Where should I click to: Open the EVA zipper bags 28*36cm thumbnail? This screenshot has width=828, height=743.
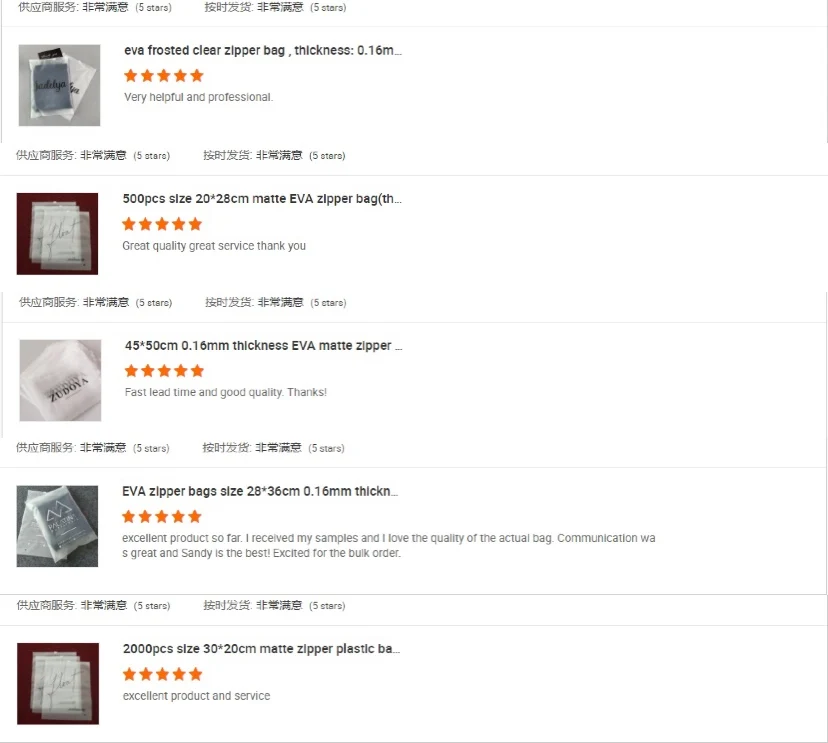click(x=57, y=526)
